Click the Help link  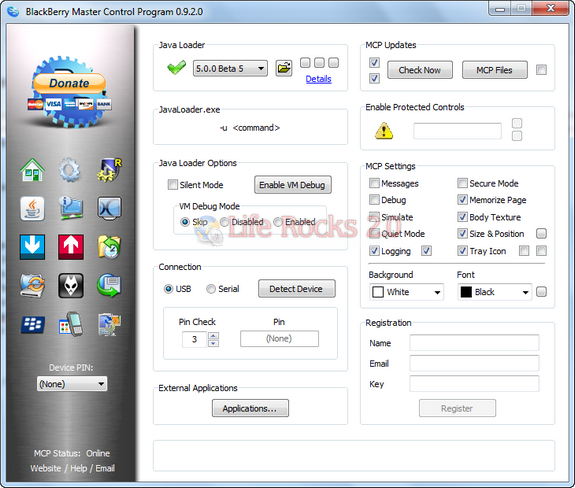(78, 468)
